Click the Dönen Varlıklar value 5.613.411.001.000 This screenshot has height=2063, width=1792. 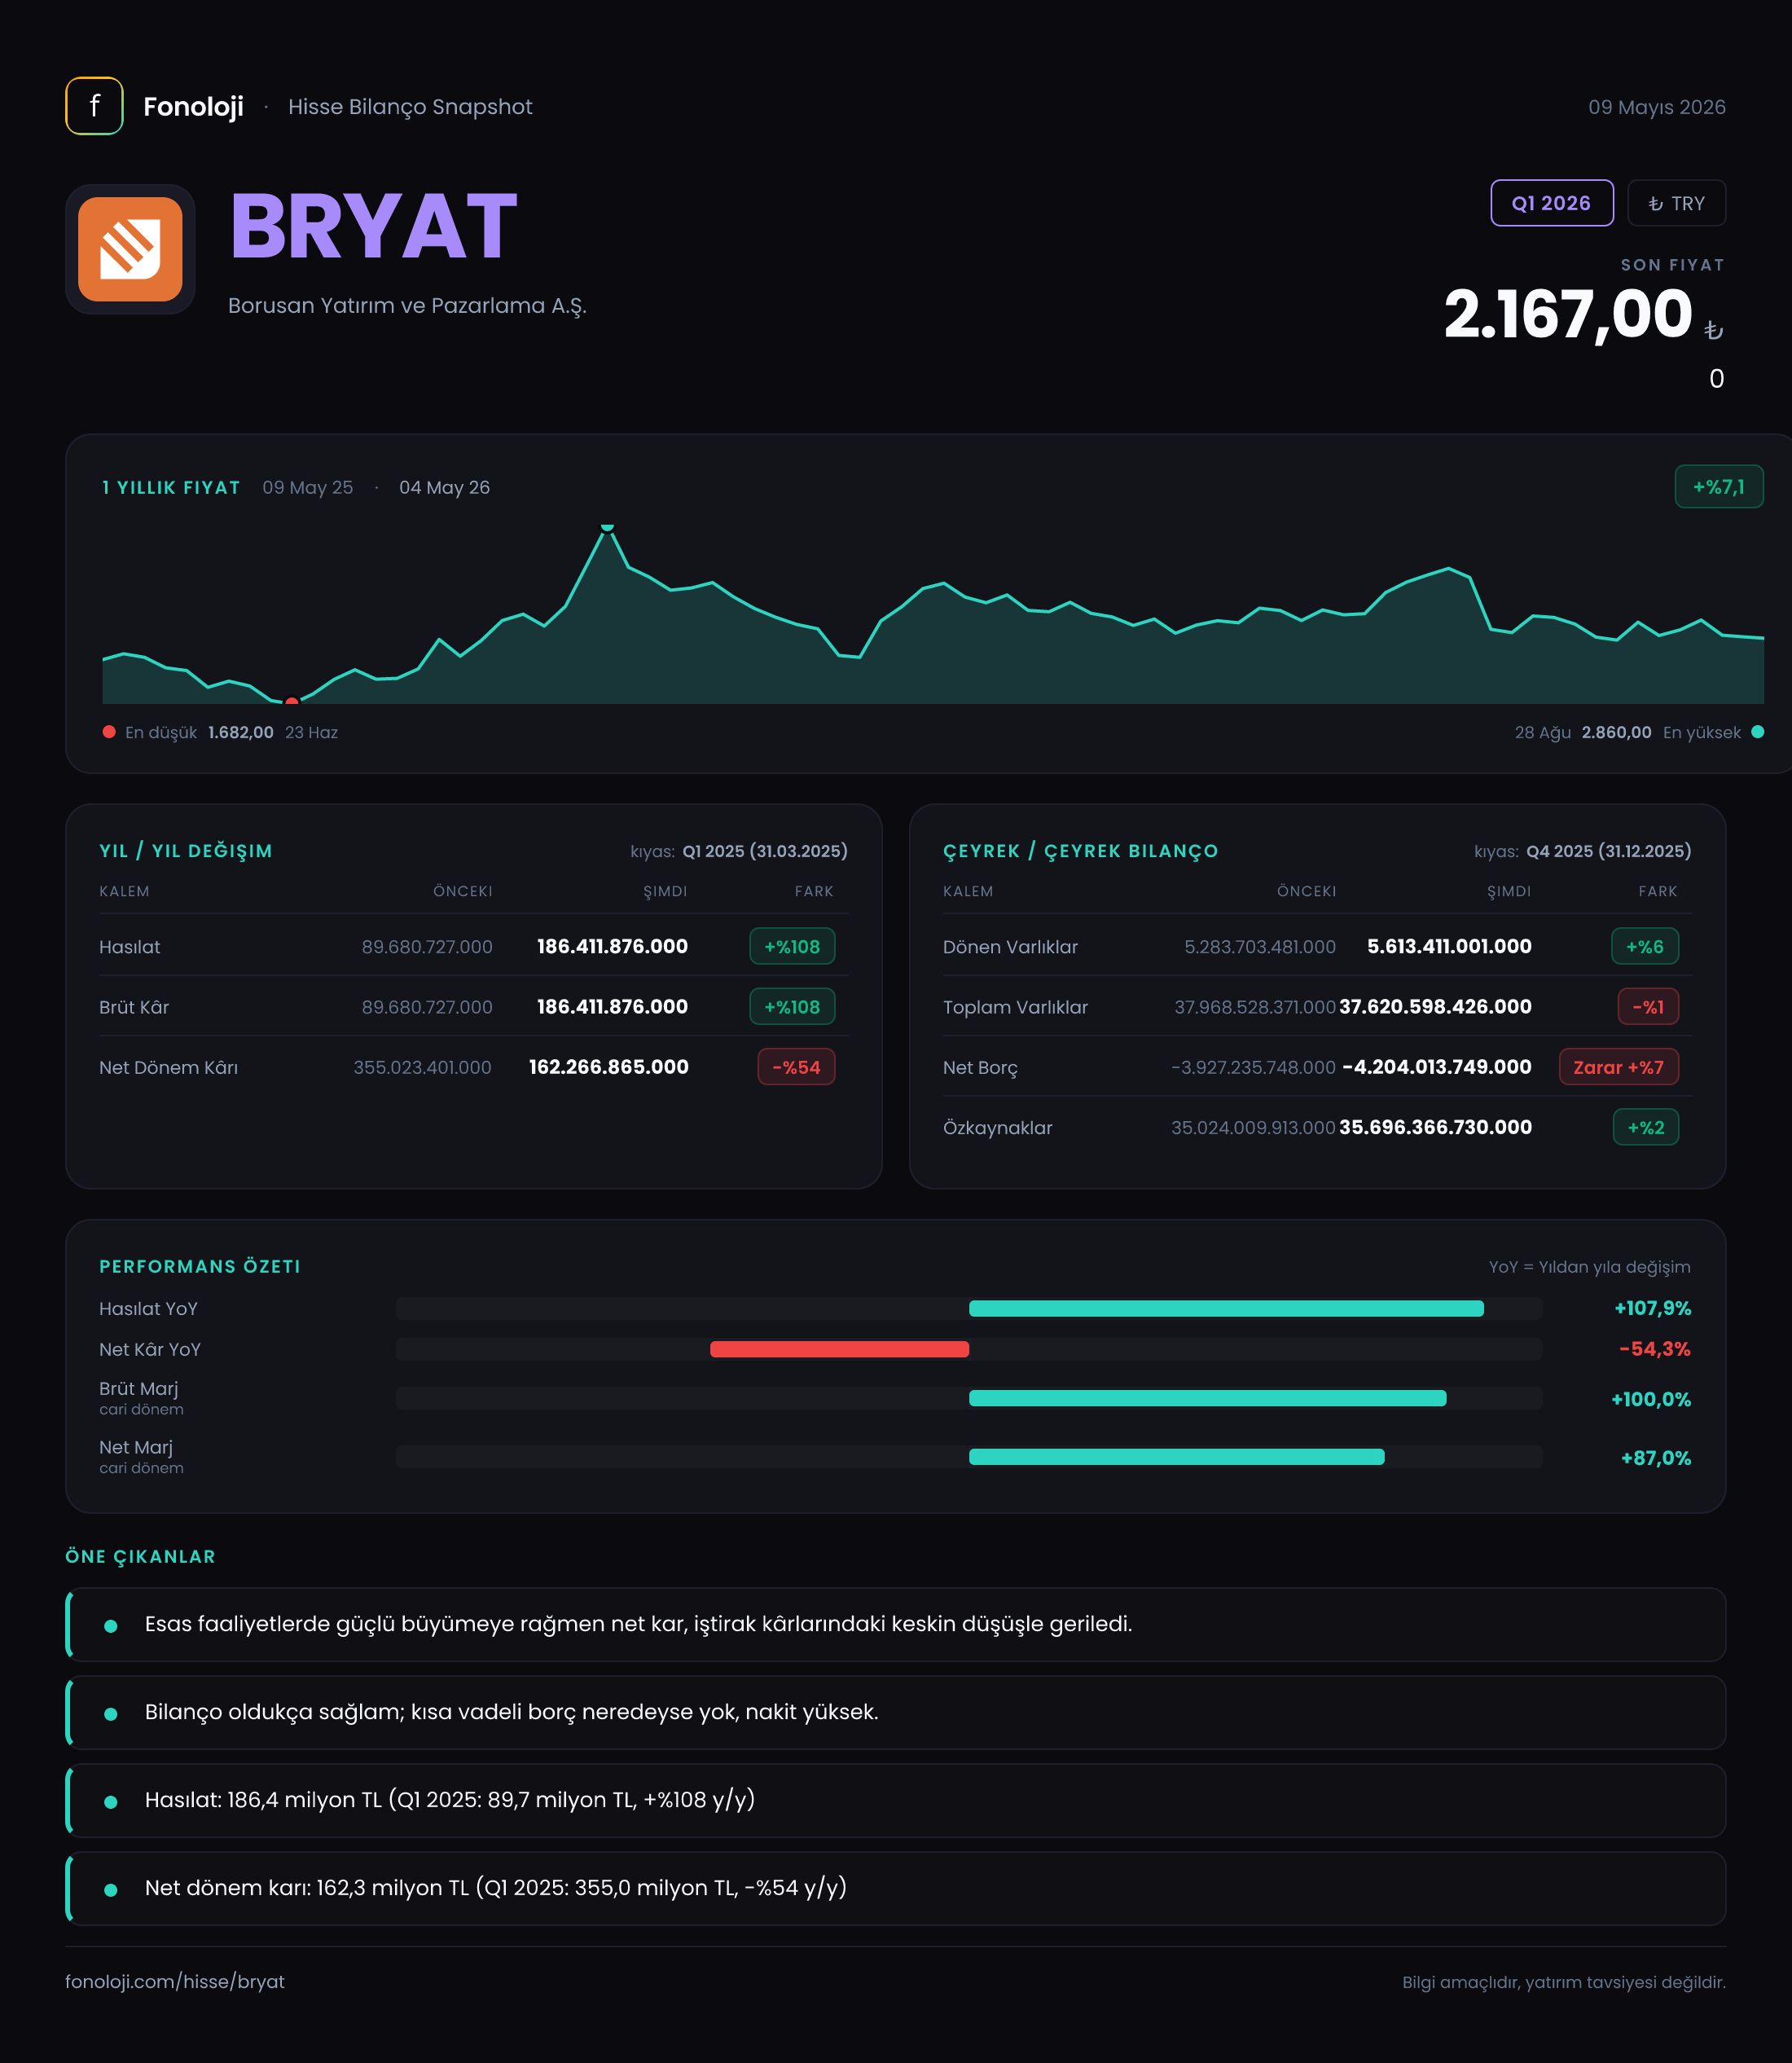tap(1449, 946)
